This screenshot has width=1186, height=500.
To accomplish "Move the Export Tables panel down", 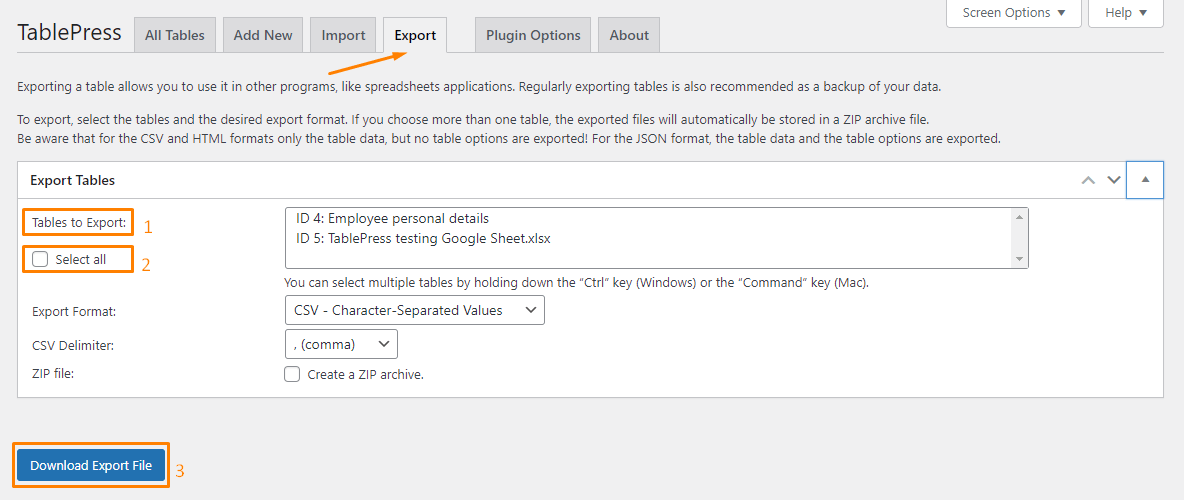I will tap(1113, 180).
